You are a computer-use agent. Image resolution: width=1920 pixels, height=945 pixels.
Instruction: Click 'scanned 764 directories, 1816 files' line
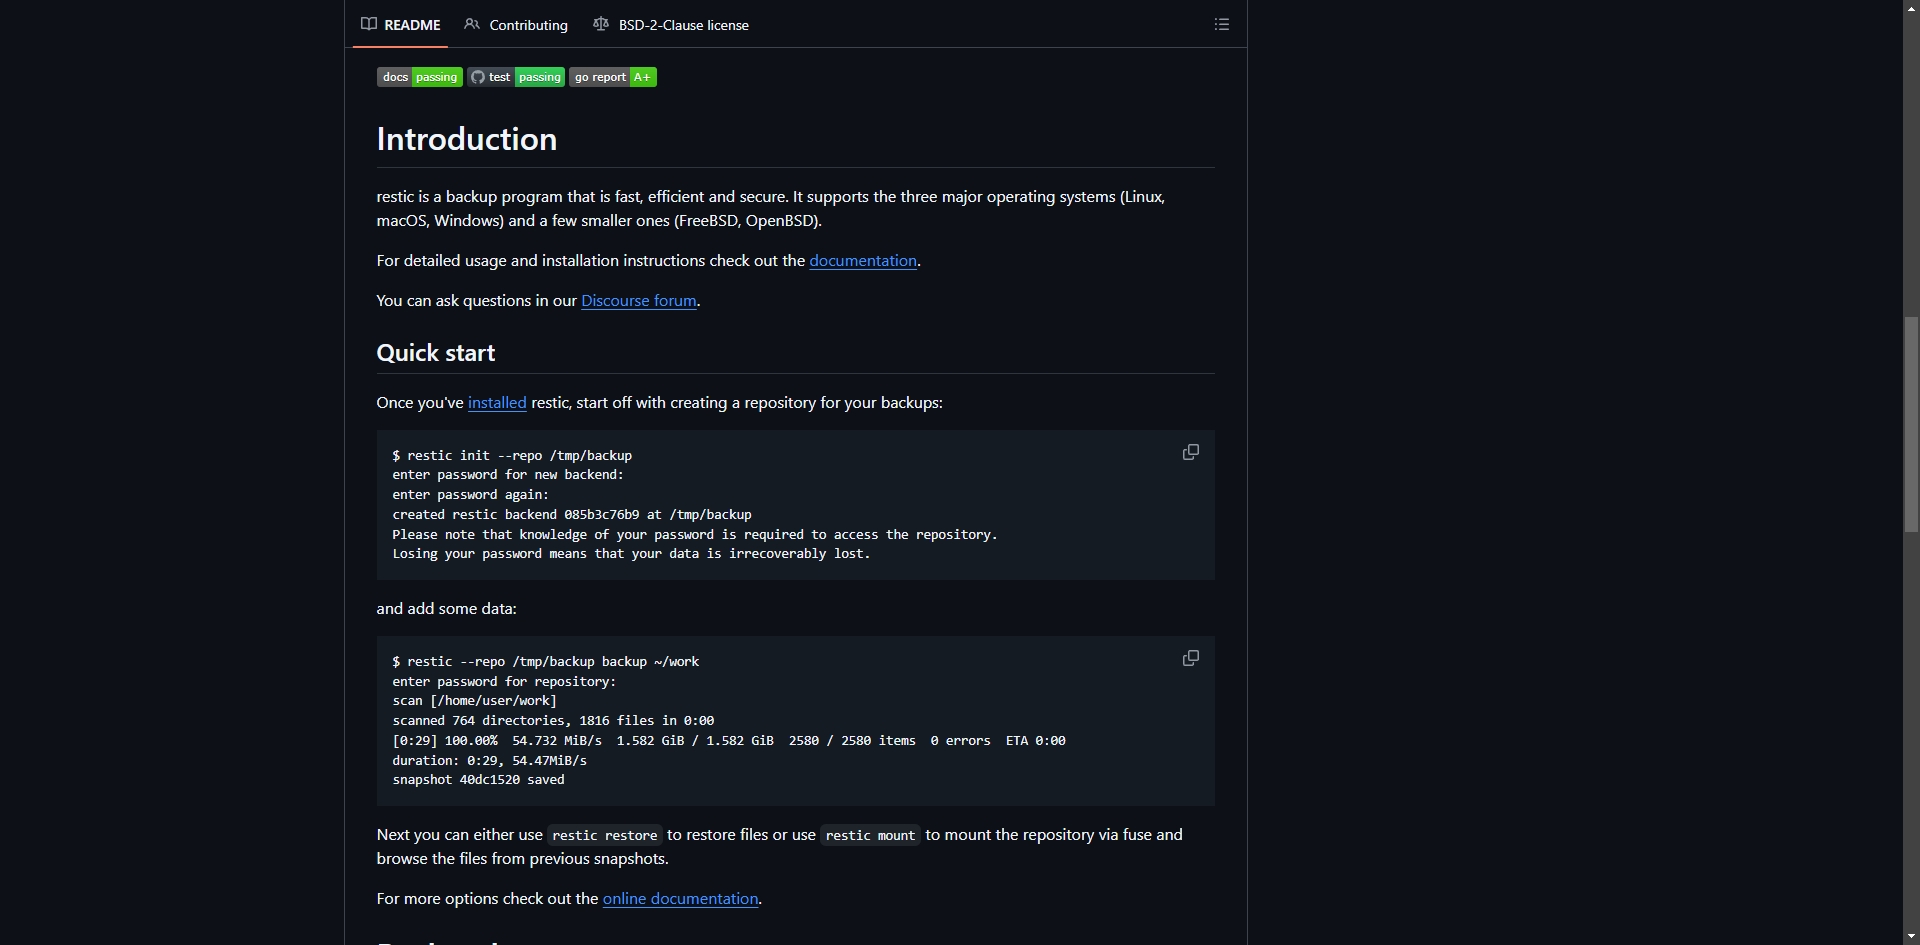(x=553, y=720)
